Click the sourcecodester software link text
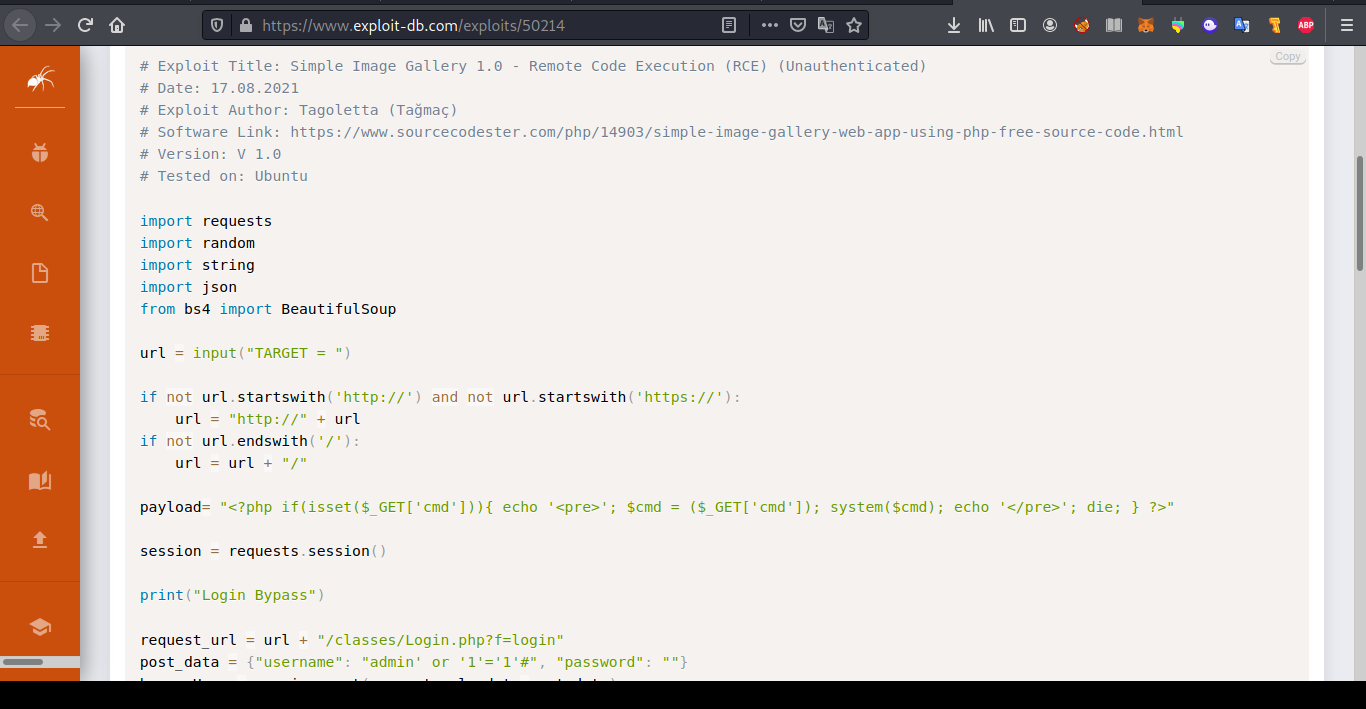Viewport: 1366px width, 709px height. tap(737, 132)
